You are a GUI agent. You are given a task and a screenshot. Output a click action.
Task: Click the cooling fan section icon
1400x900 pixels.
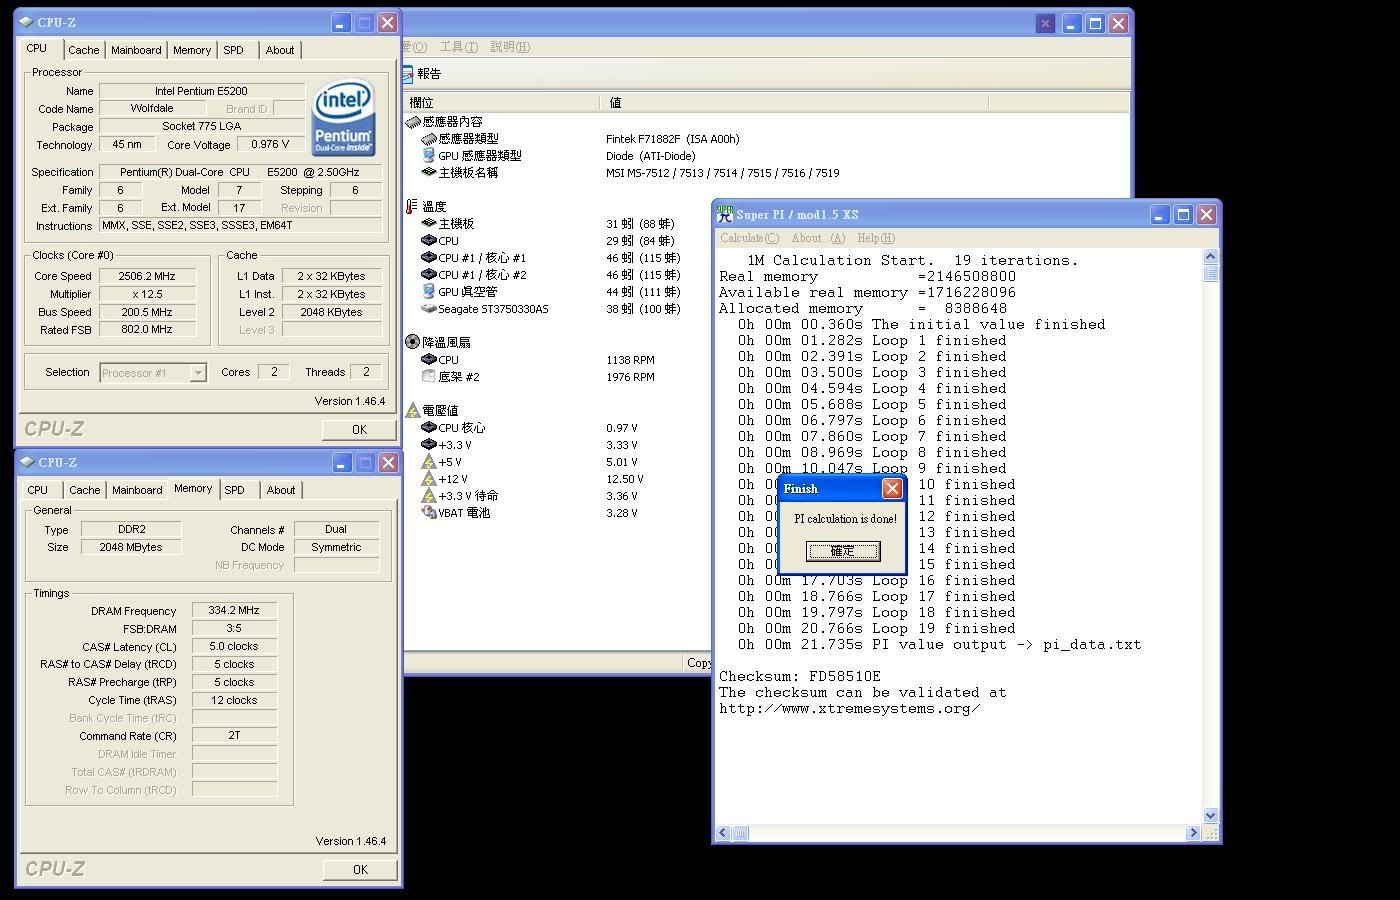pos(413,341)
